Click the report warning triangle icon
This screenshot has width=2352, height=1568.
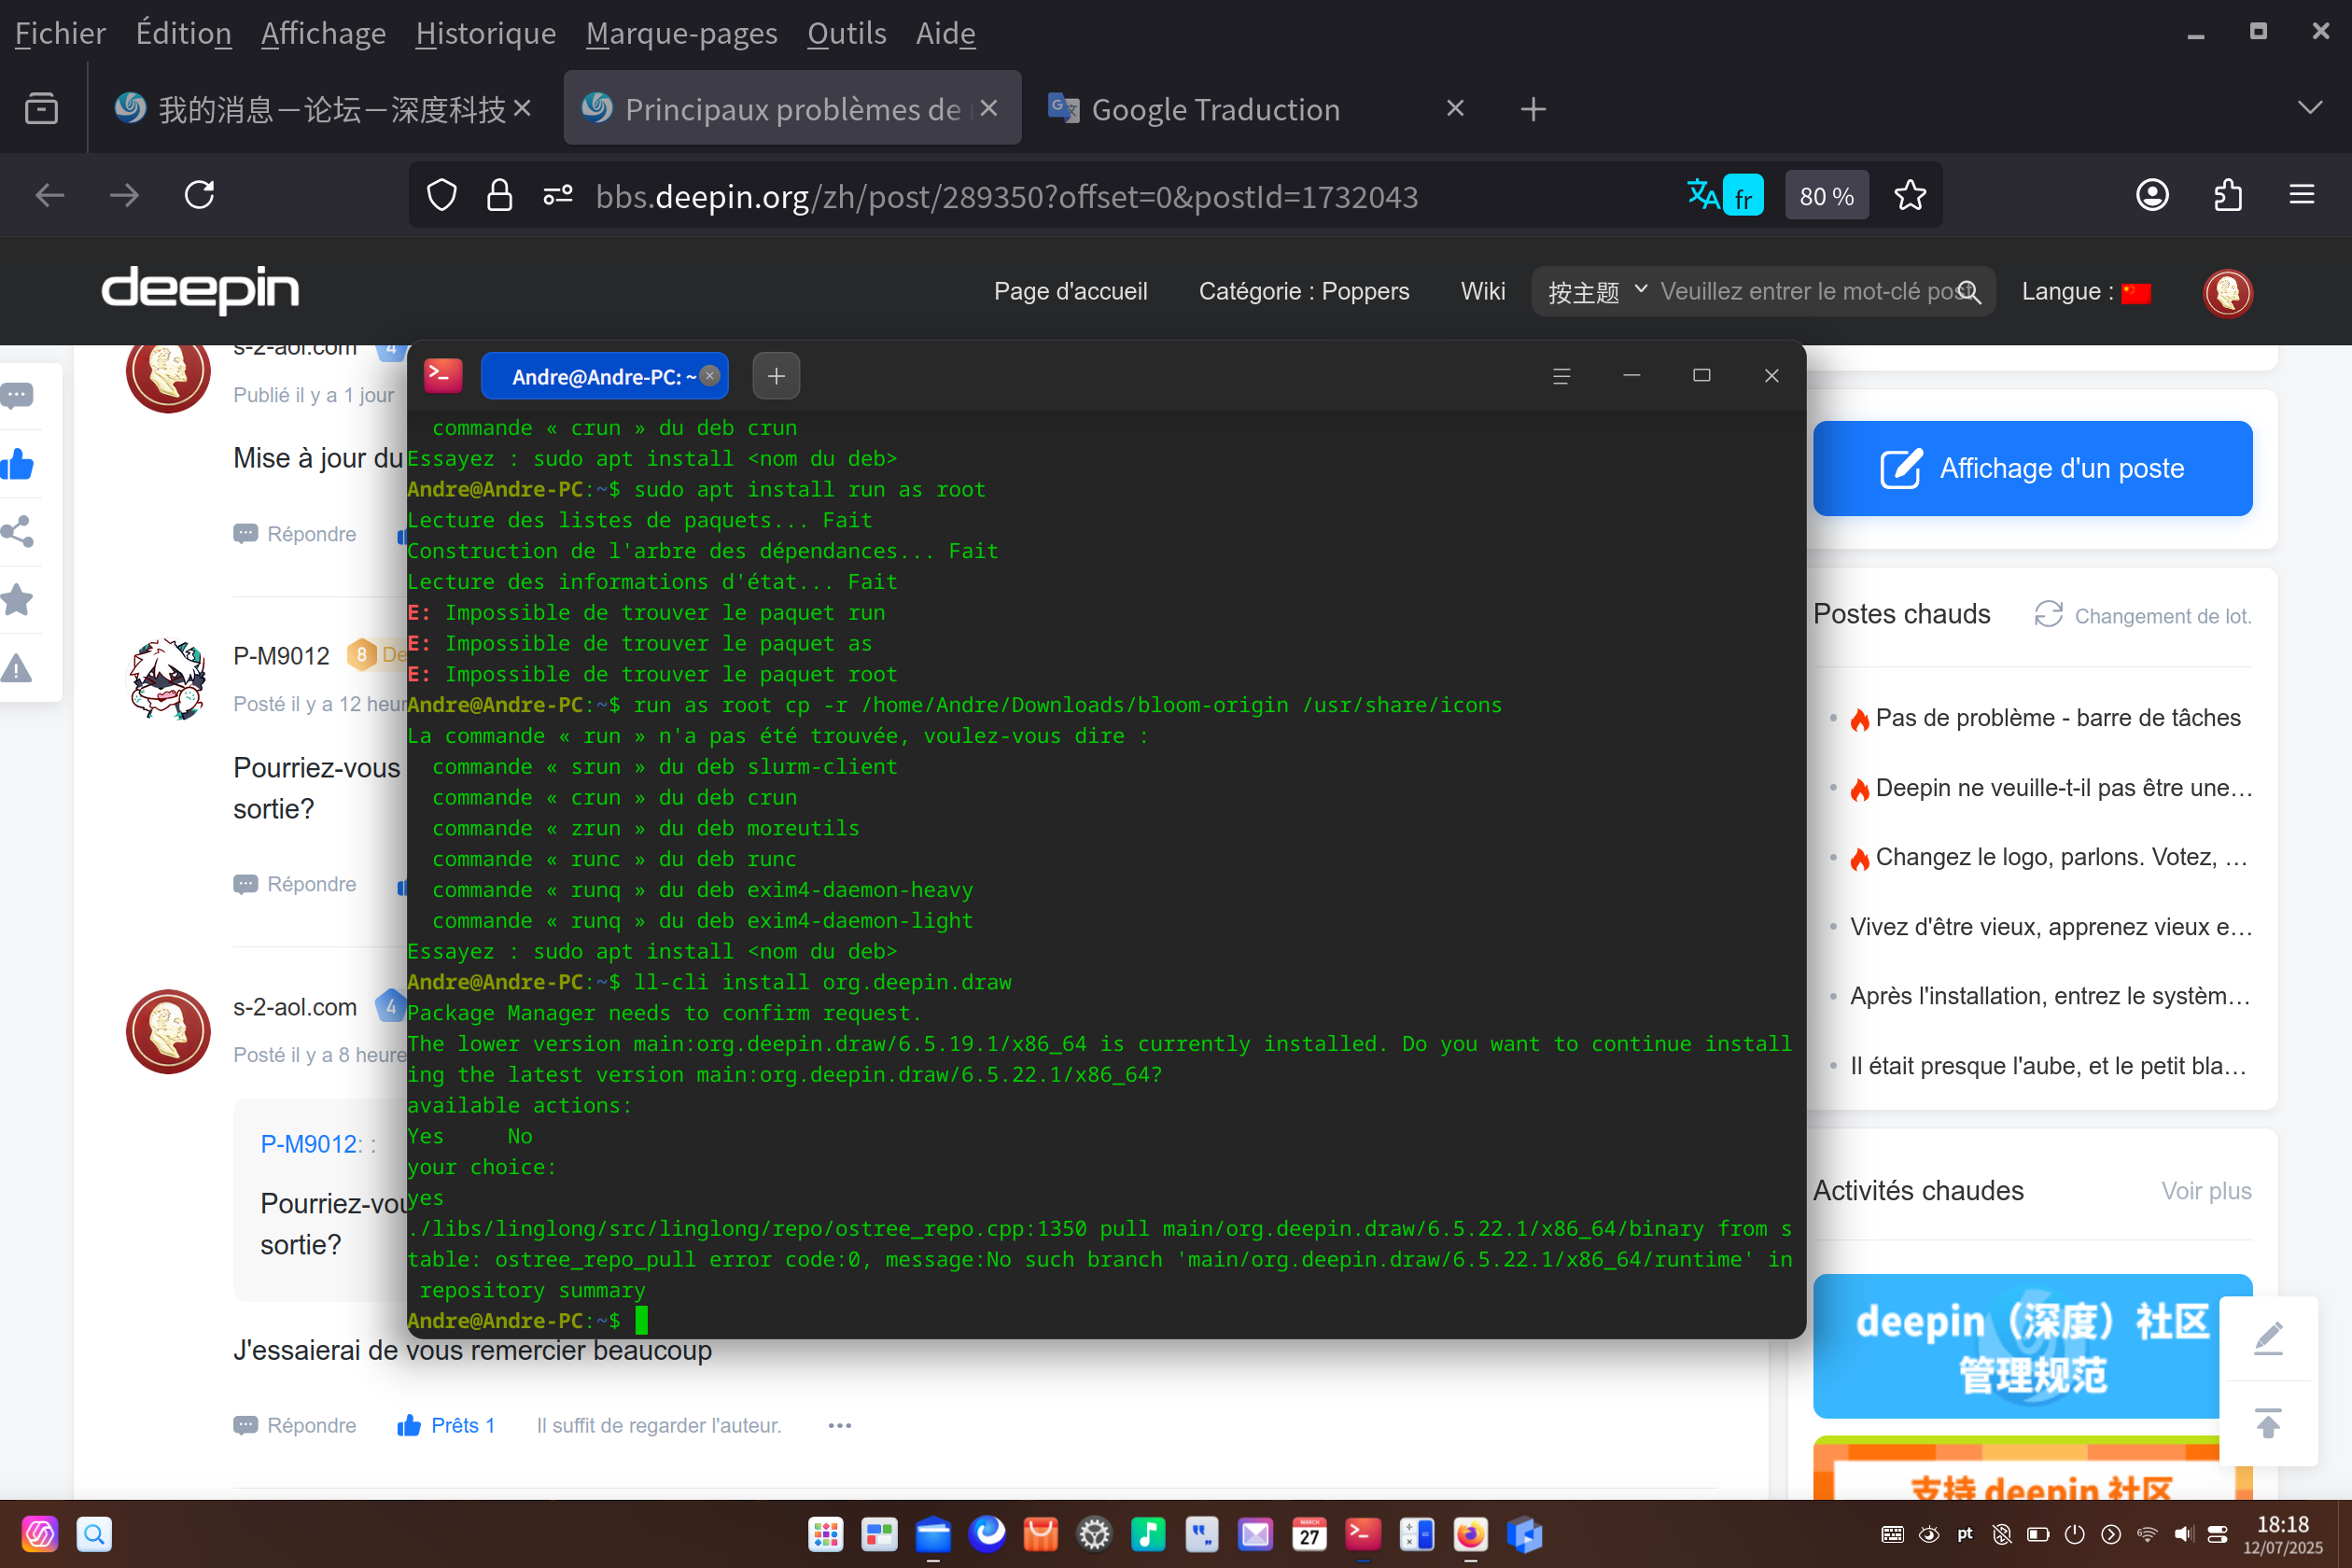click(x=18, y=668)
